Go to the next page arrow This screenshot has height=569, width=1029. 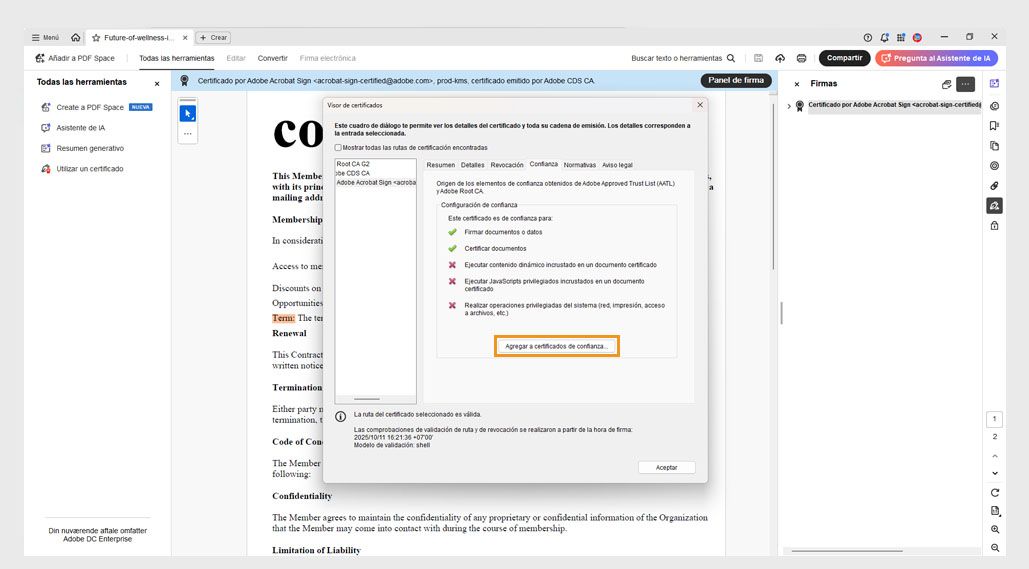pyautogui.click(x=994, y=473)
